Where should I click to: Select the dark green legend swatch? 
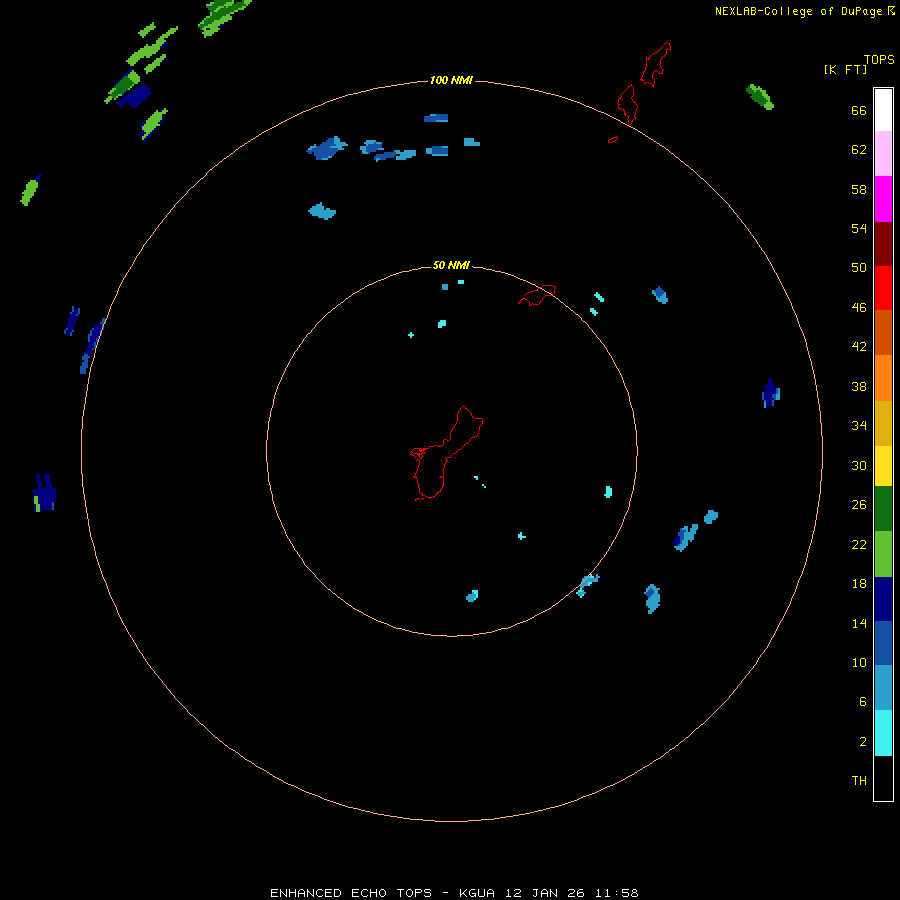coord(883,509)
